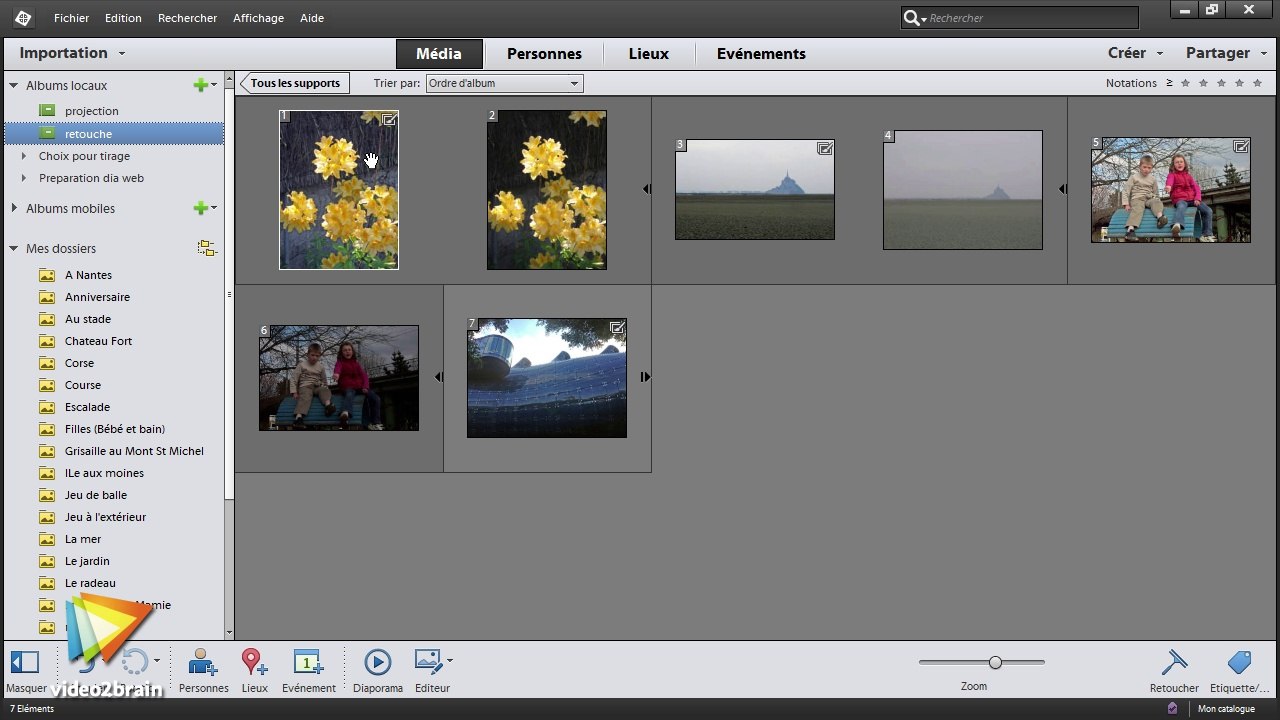Open the Aide menu
This screenshot has width=1280, height=720.
tap(312, 18)
